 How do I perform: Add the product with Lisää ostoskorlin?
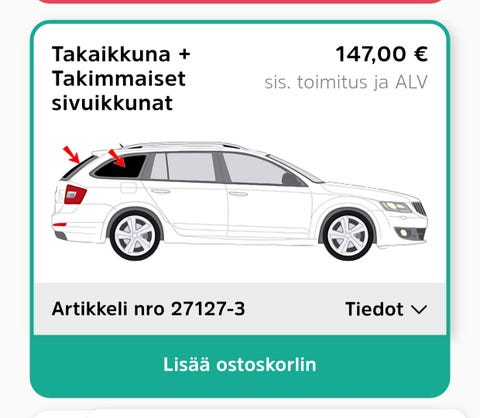pos(240,365)
